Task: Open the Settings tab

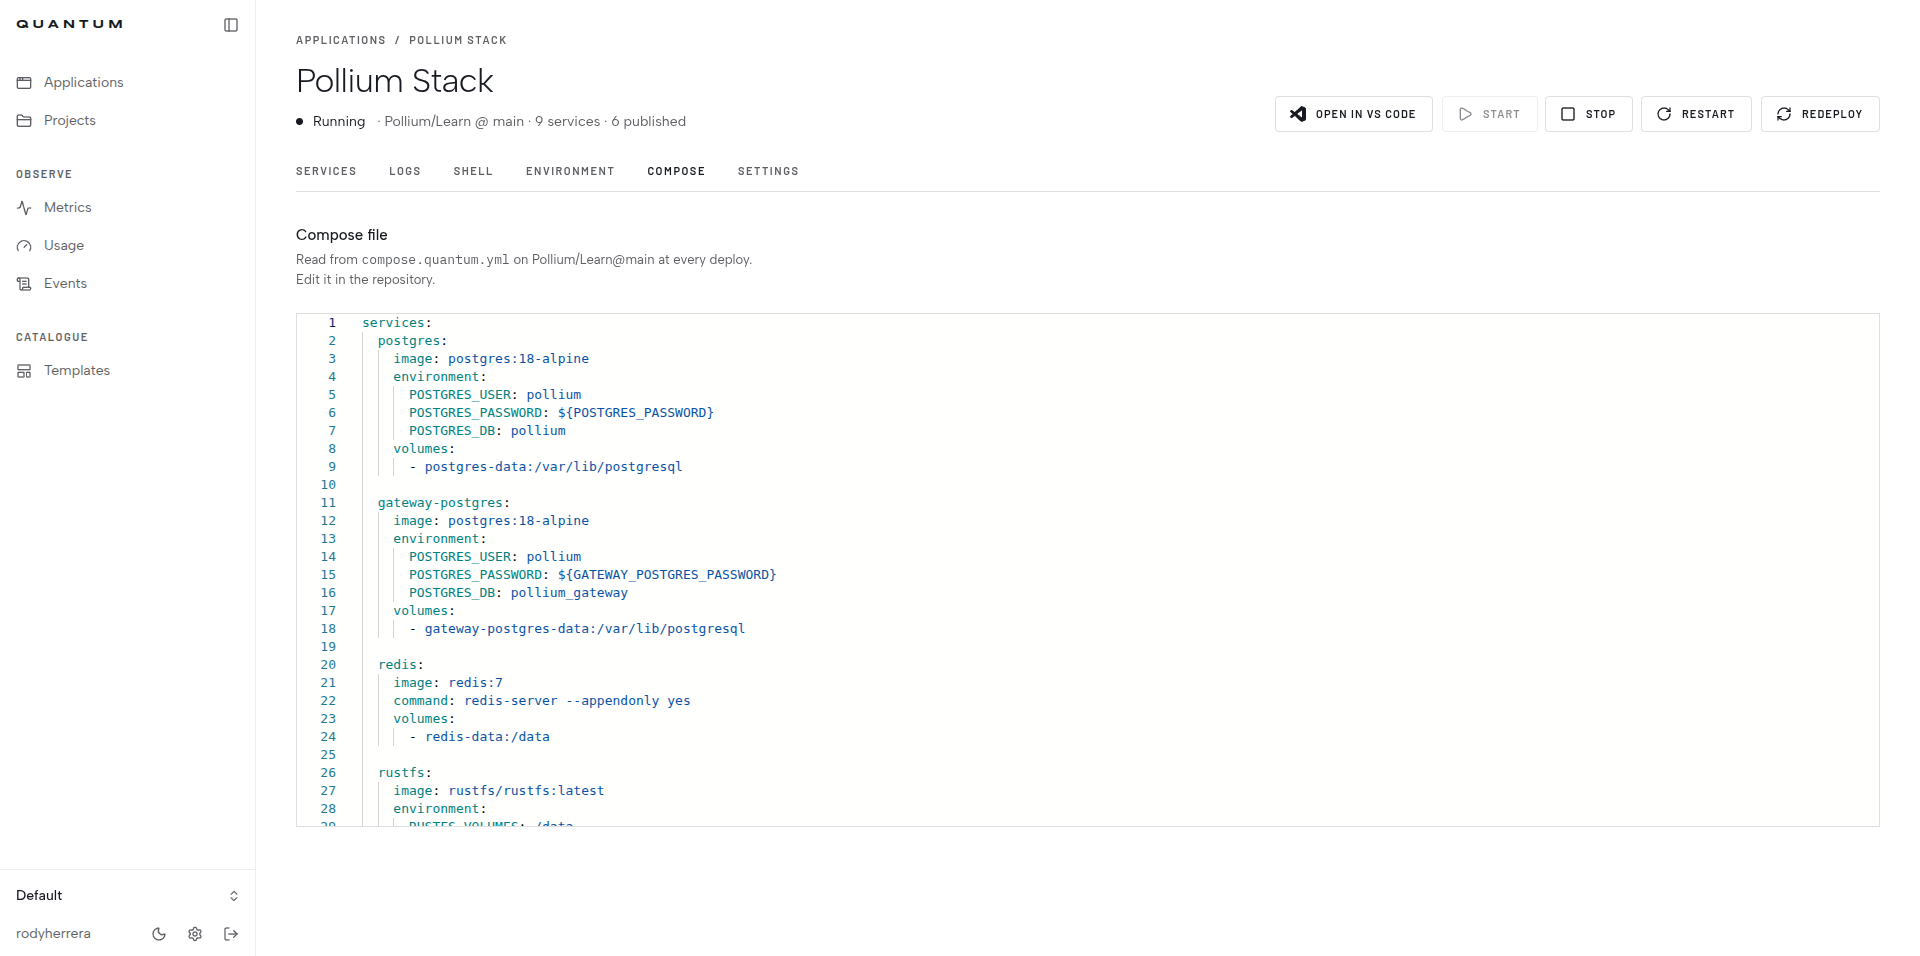Action: coord(768,171)
